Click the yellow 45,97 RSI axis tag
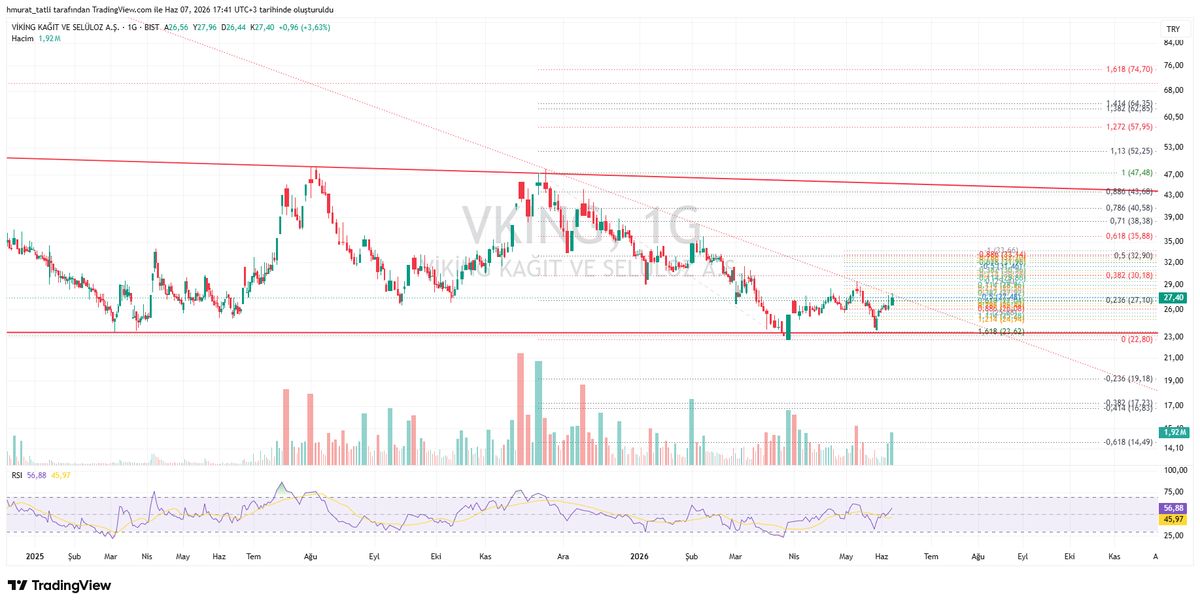The height and width of the screenshot is (605, 1200). point(1173,519)
